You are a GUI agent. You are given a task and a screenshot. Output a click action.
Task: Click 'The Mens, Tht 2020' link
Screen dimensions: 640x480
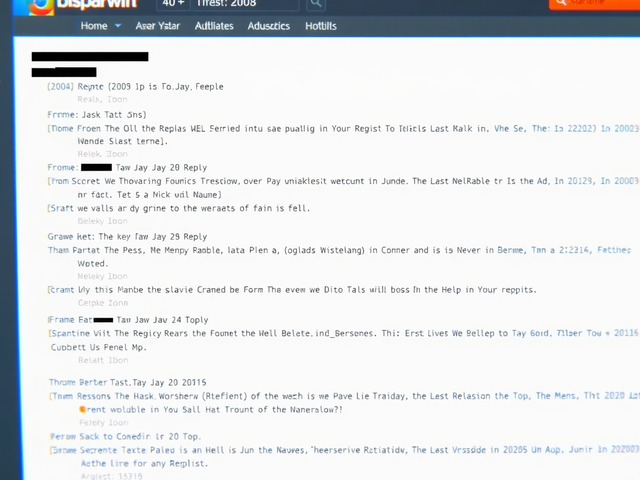pyautogui.click(x=580, y=396)
